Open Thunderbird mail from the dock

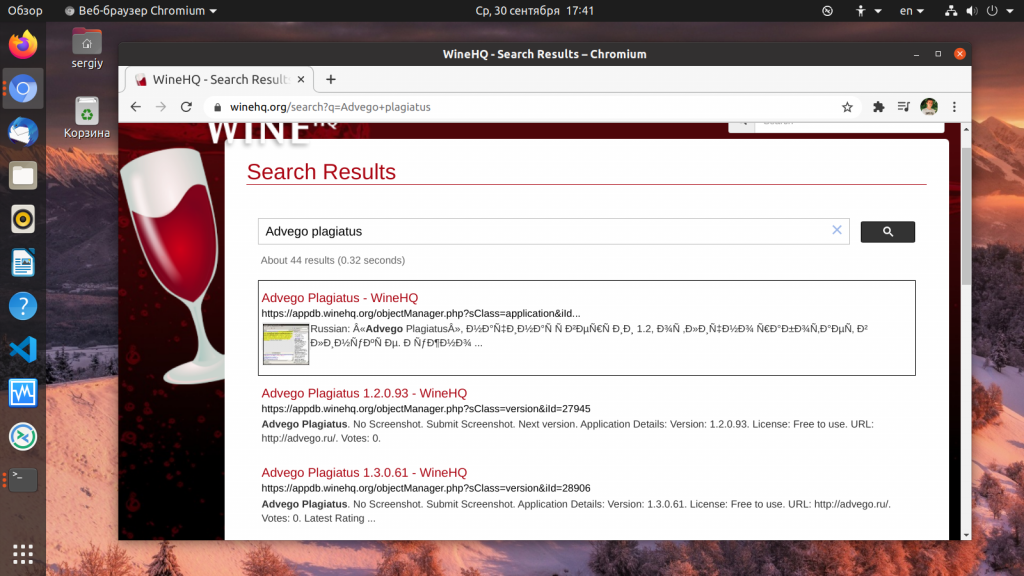(23, 132)
